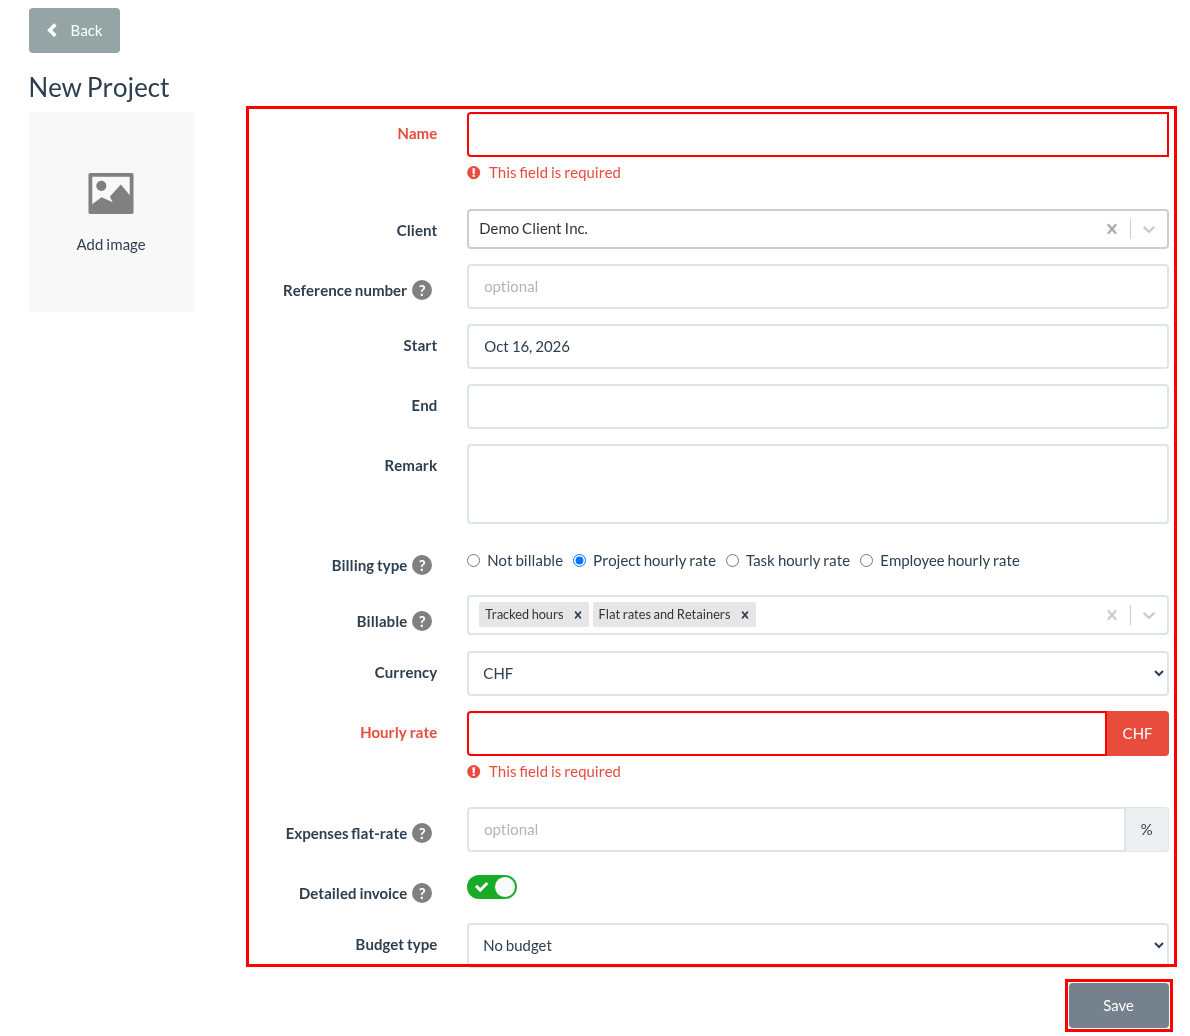Open the Currency dropdown

point(817,673)
